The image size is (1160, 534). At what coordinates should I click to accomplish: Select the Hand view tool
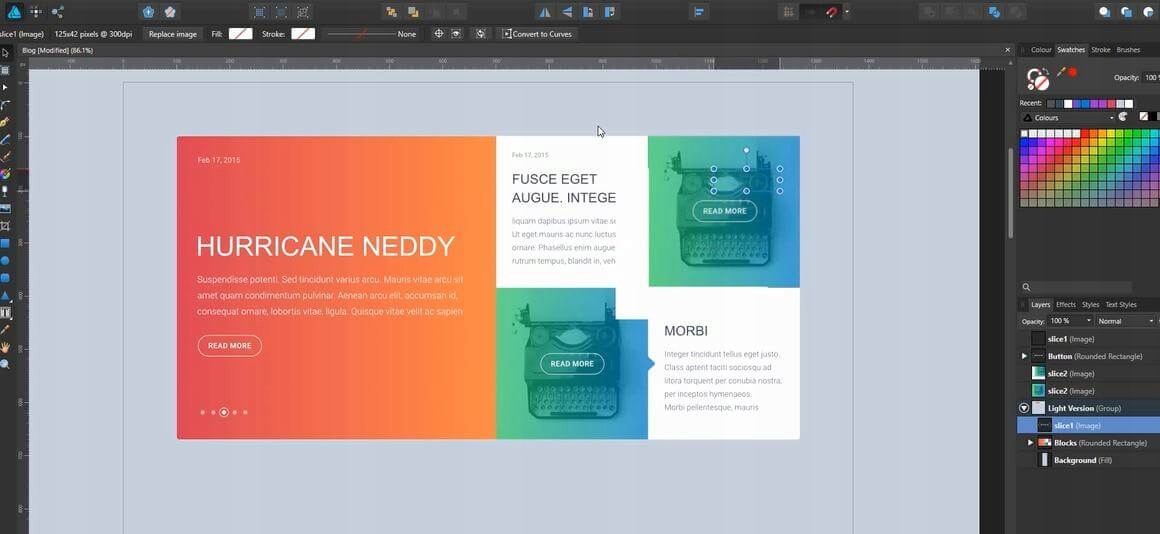(5, 347)
